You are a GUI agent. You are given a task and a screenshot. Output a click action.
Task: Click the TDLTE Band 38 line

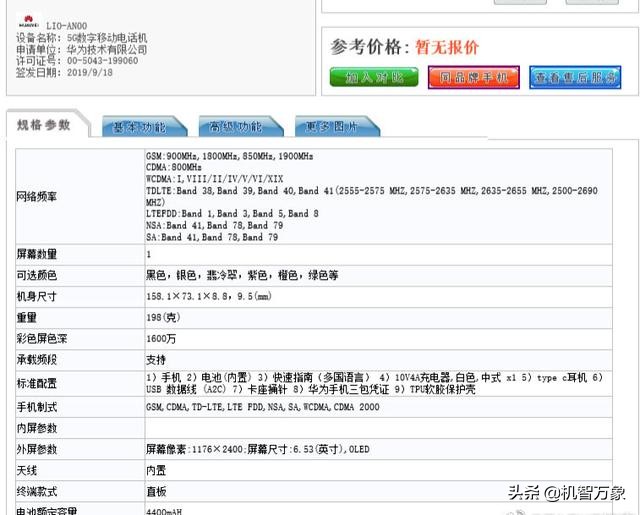372,196
